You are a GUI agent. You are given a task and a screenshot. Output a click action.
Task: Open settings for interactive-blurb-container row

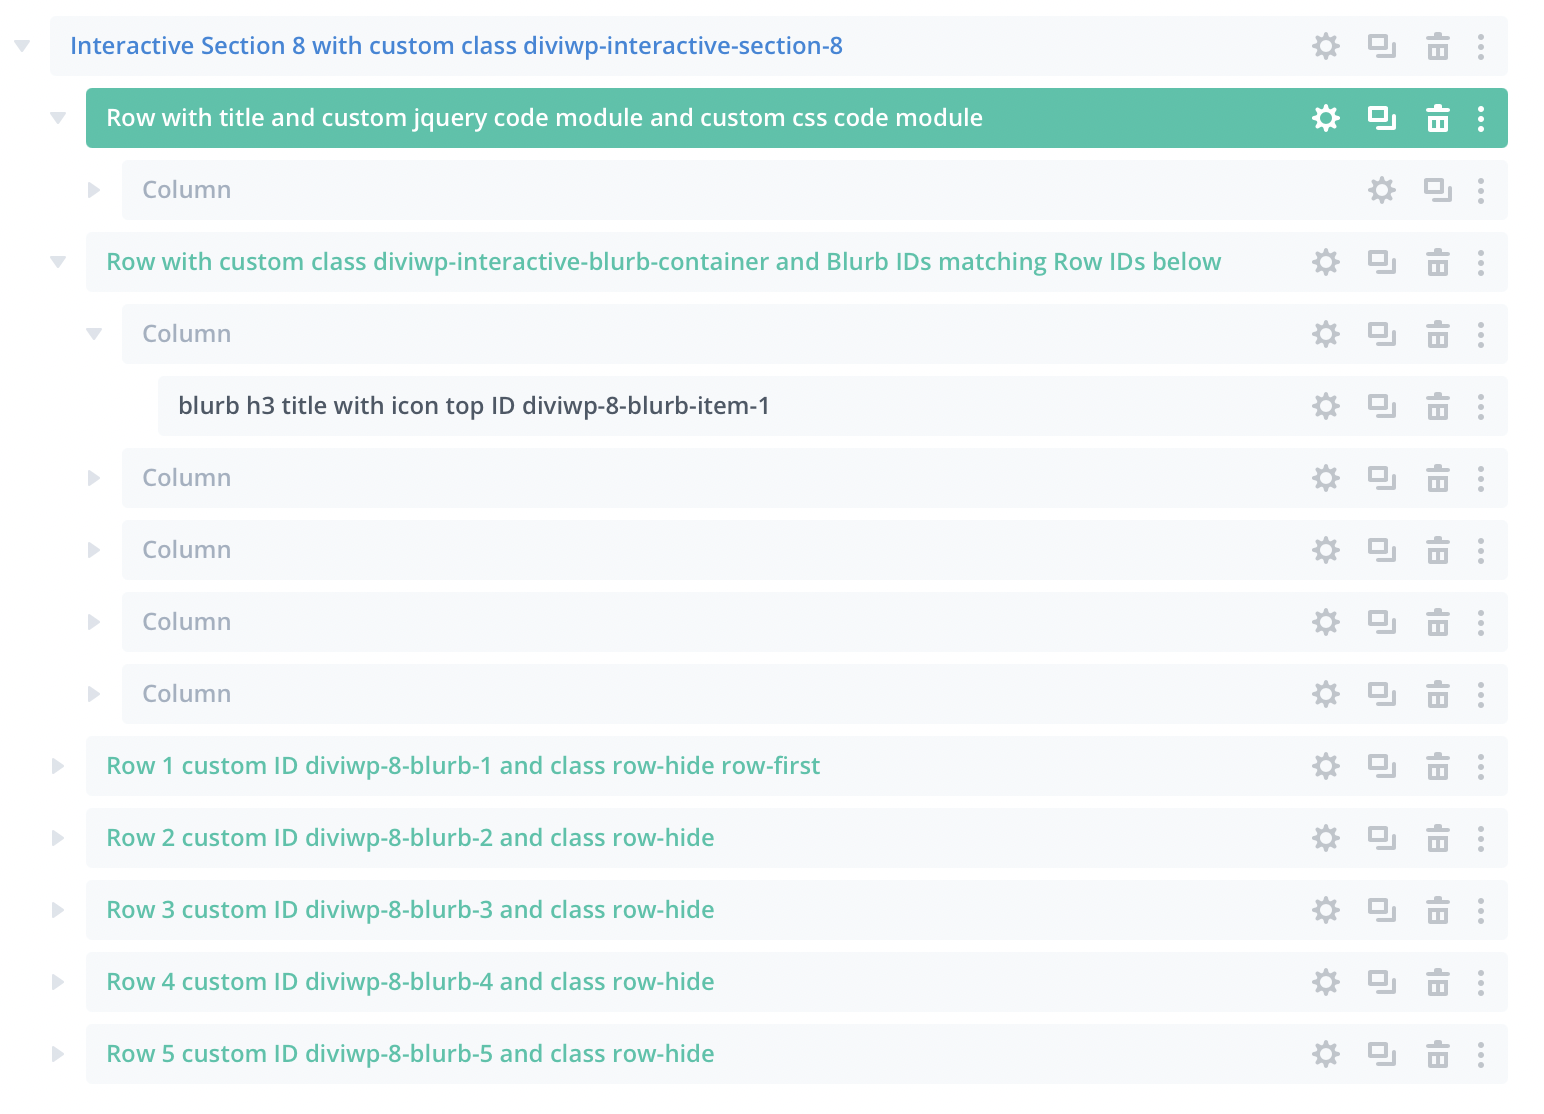tap(1326, 262)
